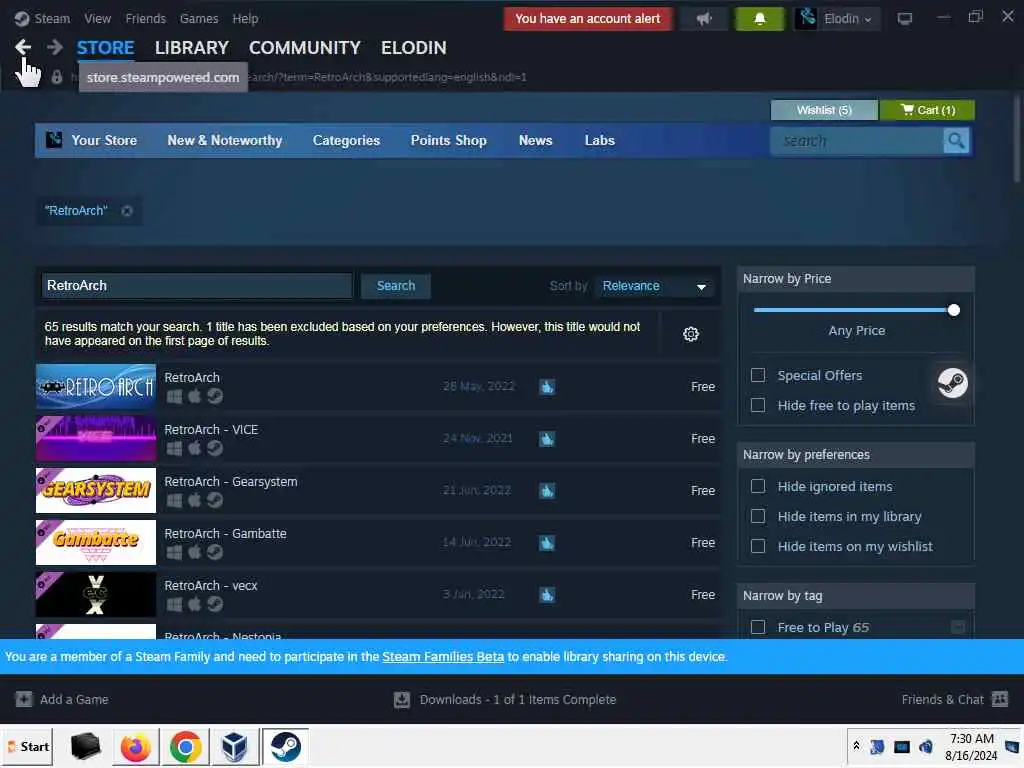Image resolution: width=1024 pixels, height=768 pixels.
Task: Click the RetroArch search term field
Action: point(197,286)
